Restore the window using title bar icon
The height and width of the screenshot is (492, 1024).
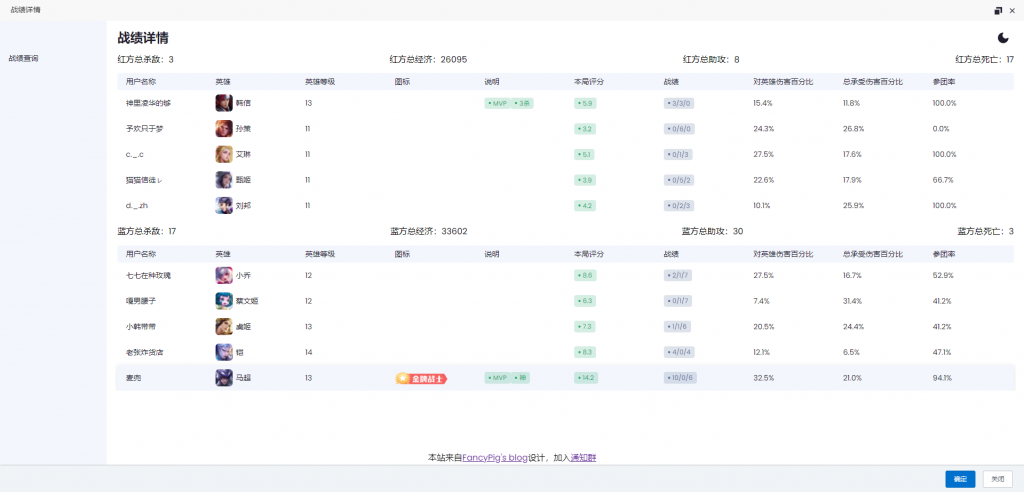pos(999,10)
